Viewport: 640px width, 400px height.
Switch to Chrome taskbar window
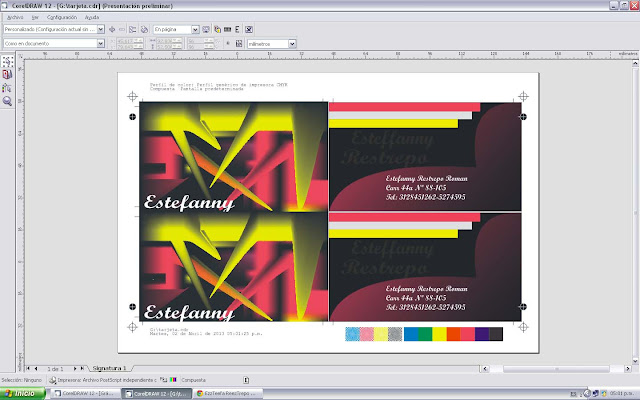227,393
